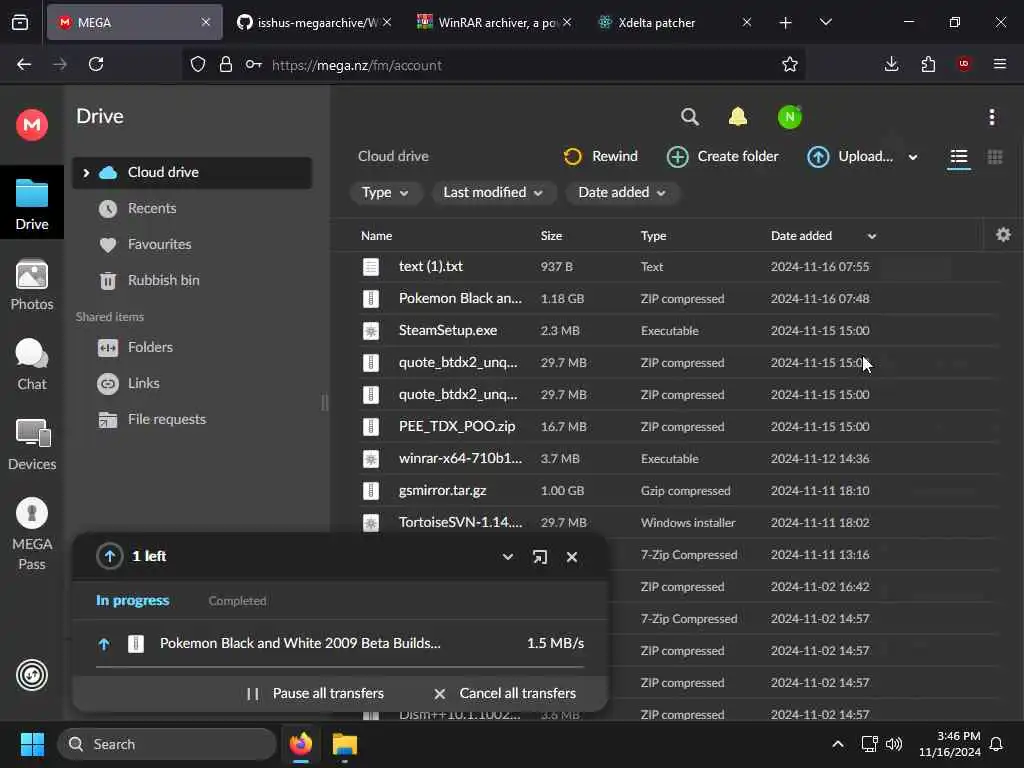Click the Rewind button

(x=600, y=157)
